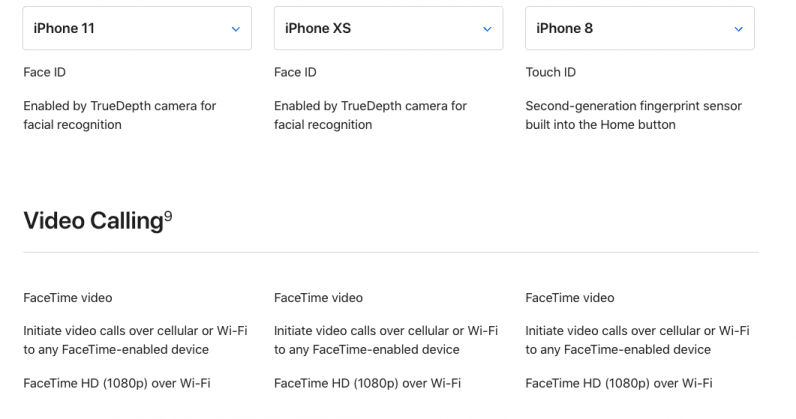Click FaceTime HD (1080p) text in middle column
This screenshot has width=796, height=419.
(367, 383)
